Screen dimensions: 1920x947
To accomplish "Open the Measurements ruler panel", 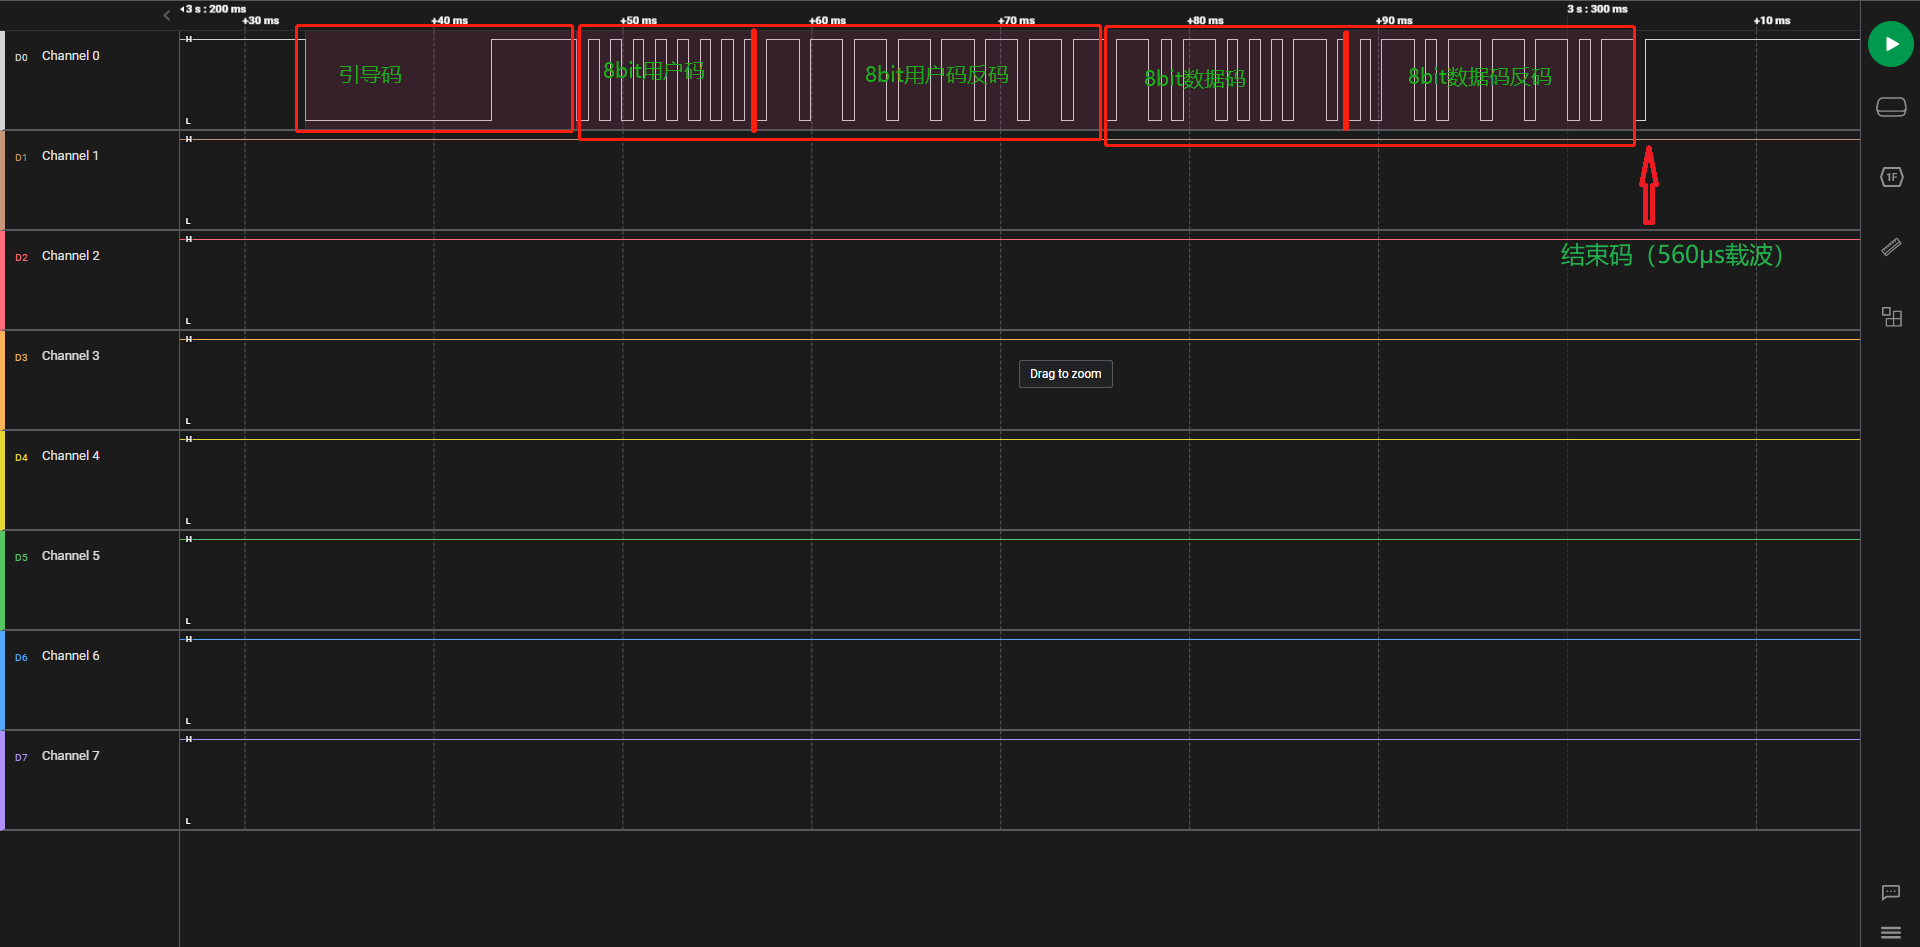I will [1890, 247].
